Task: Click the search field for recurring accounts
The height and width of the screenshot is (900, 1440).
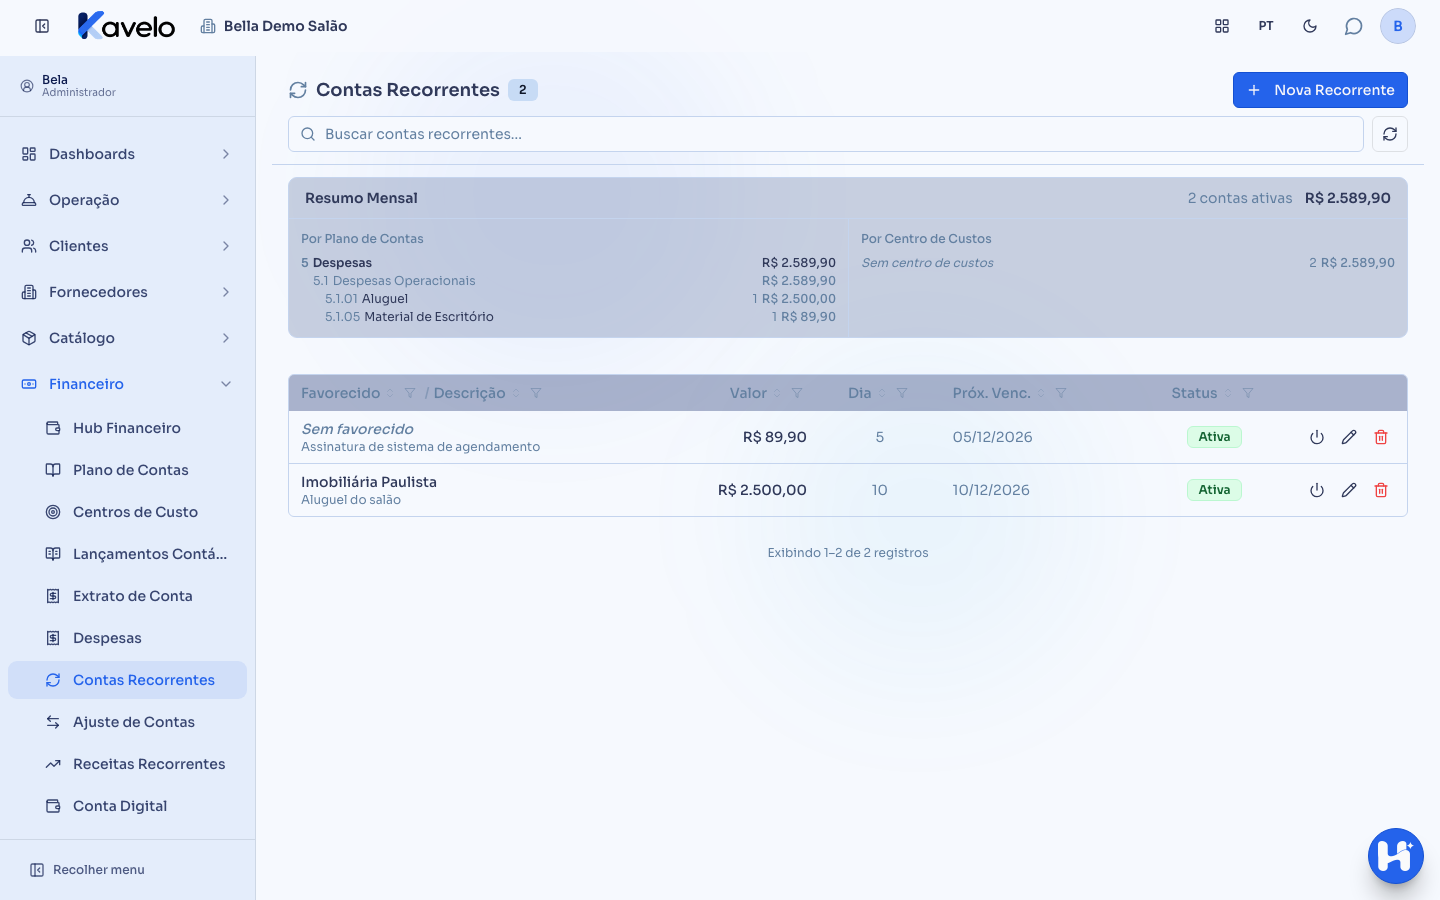Action: point(825,134)
